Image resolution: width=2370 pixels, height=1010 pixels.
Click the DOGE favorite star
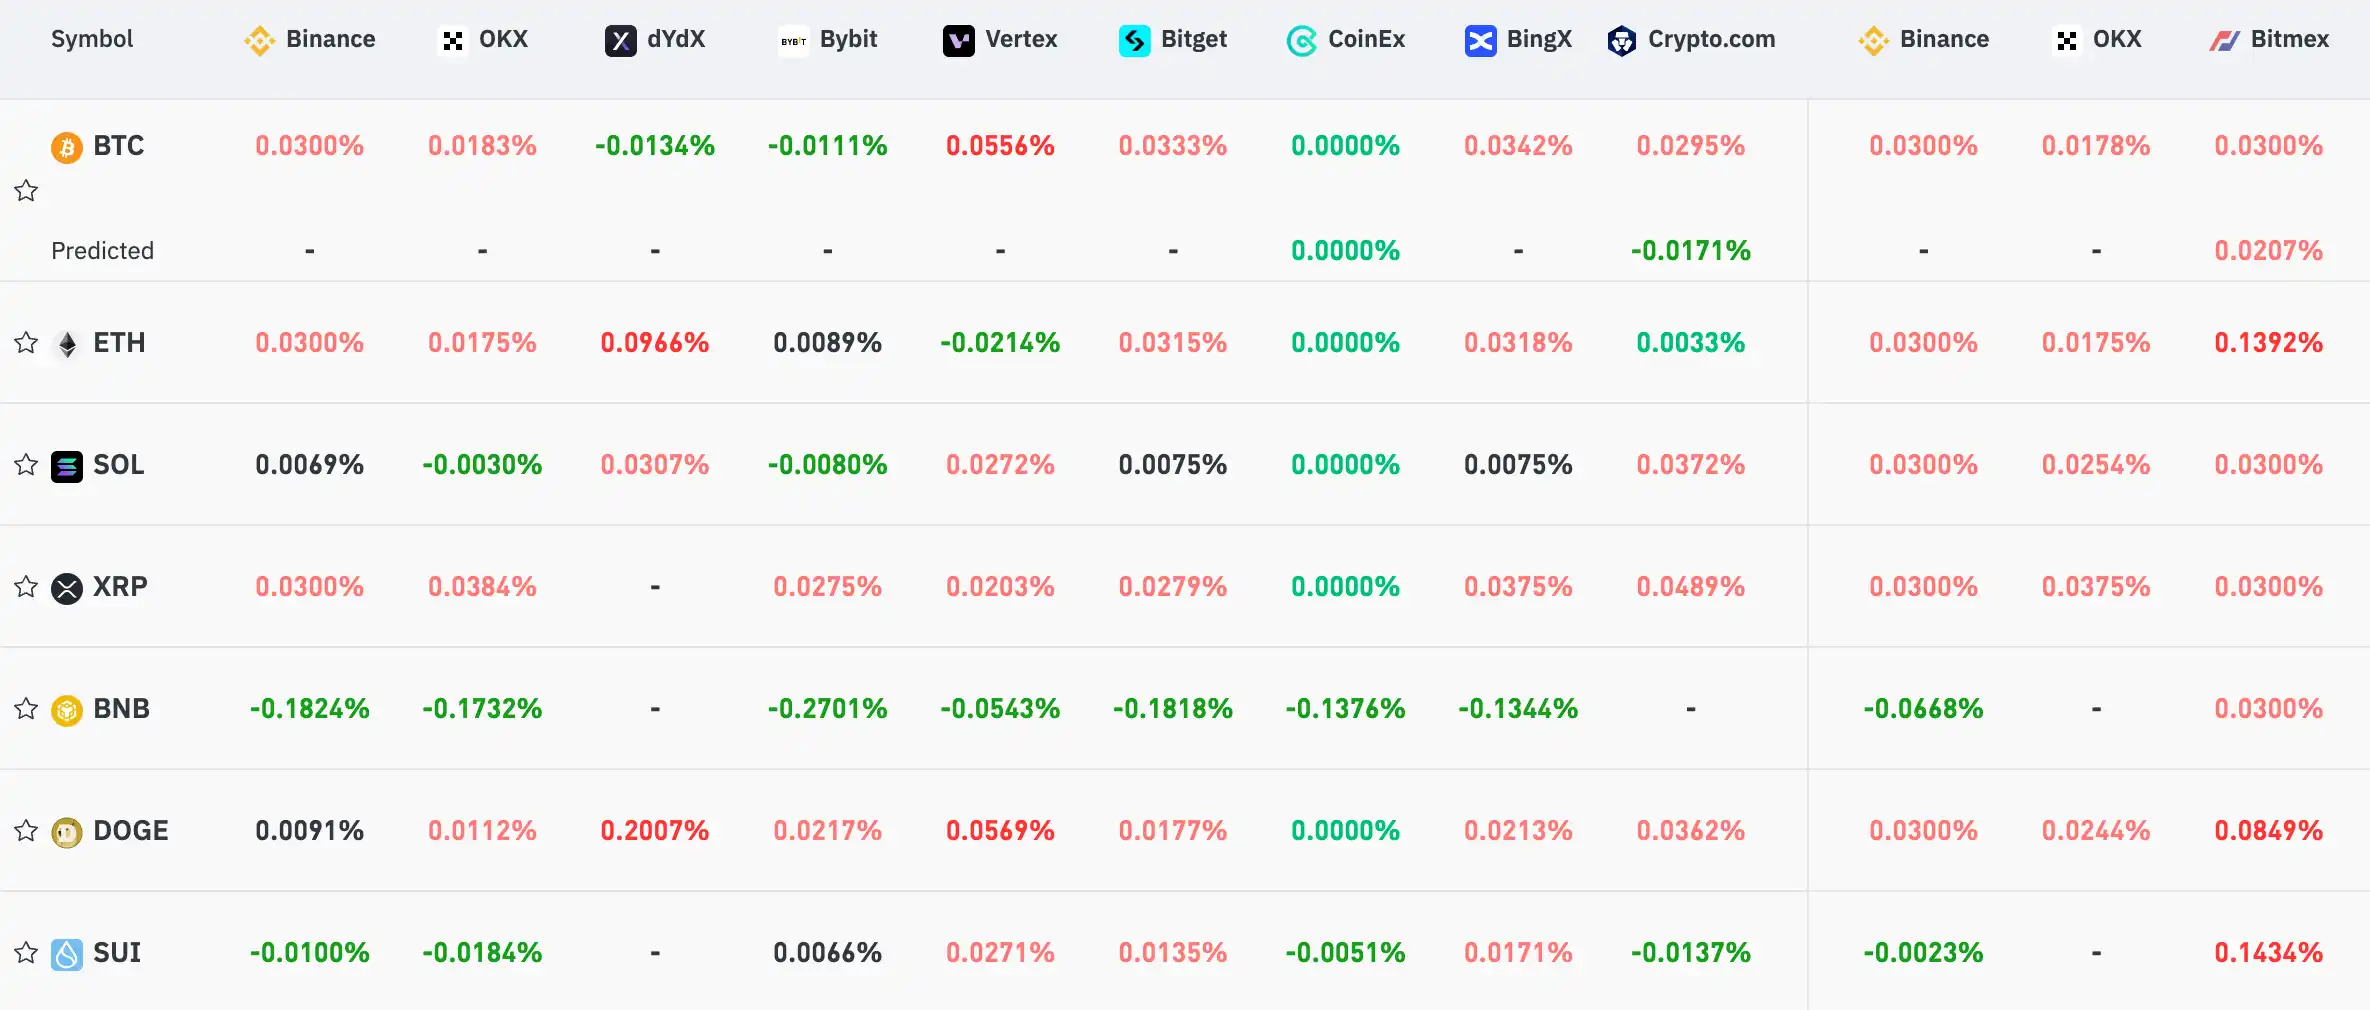pyautogui.click(x=26, y=831)
